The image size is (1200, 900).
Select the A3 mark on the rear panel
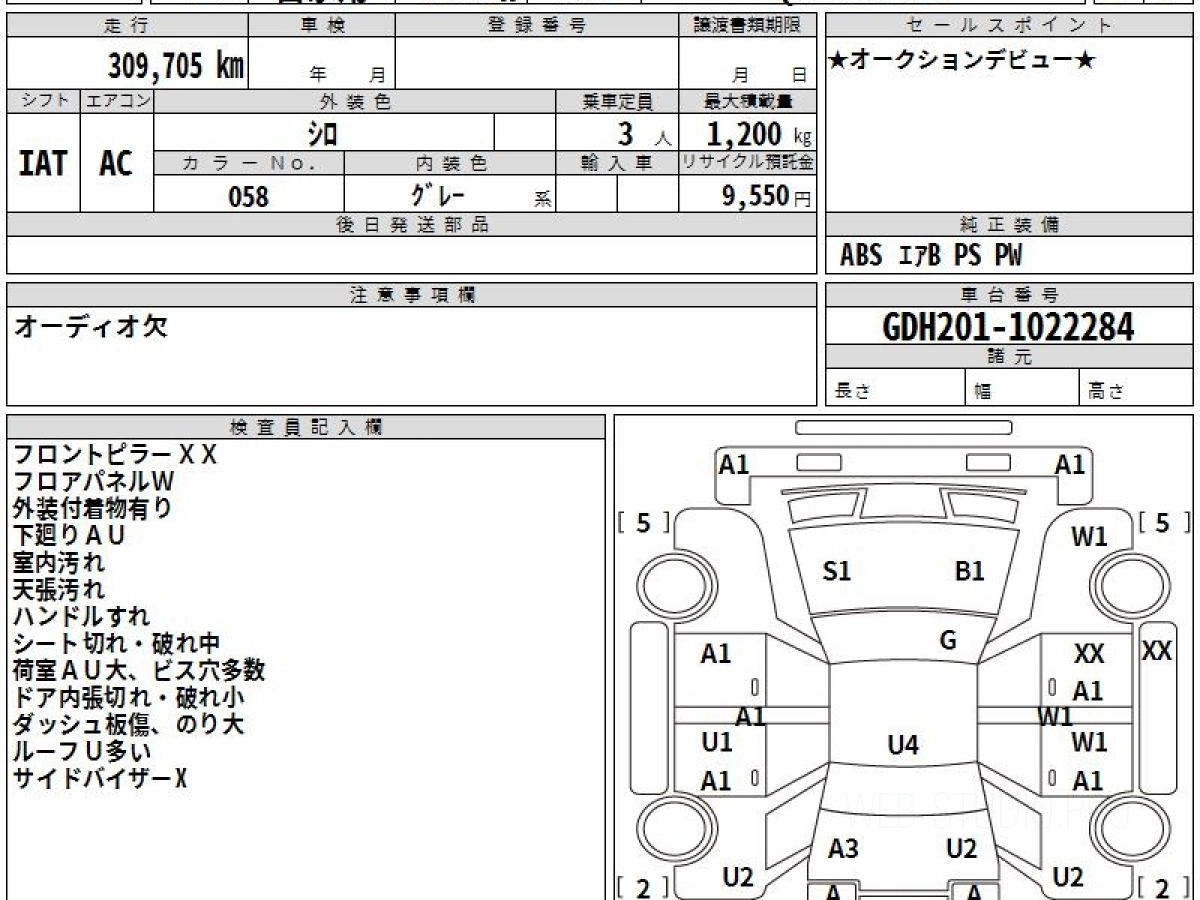(843, 849)
